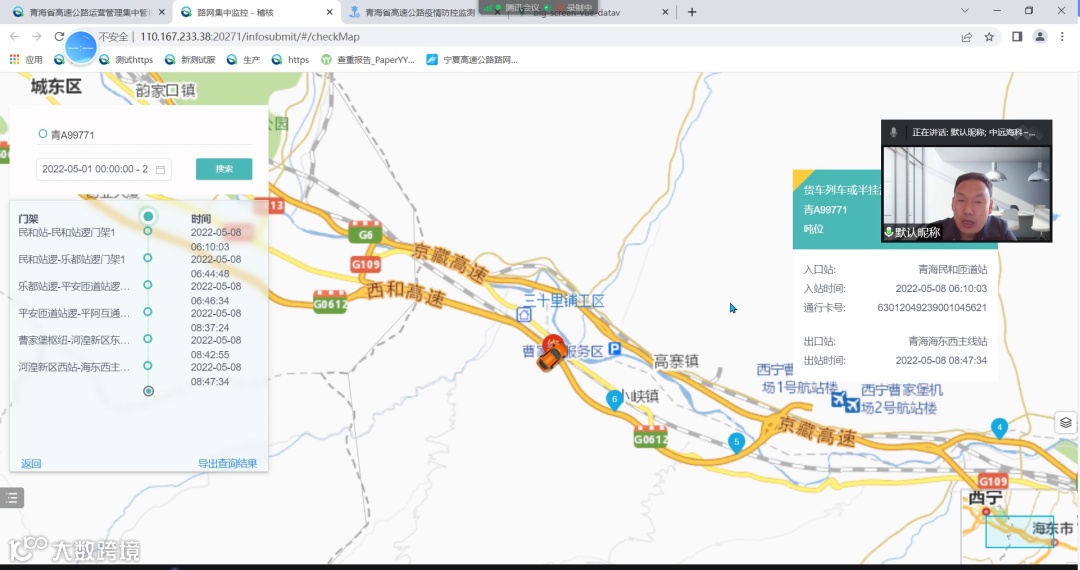Open the 生产 bookmark

(x=244, y=60)
